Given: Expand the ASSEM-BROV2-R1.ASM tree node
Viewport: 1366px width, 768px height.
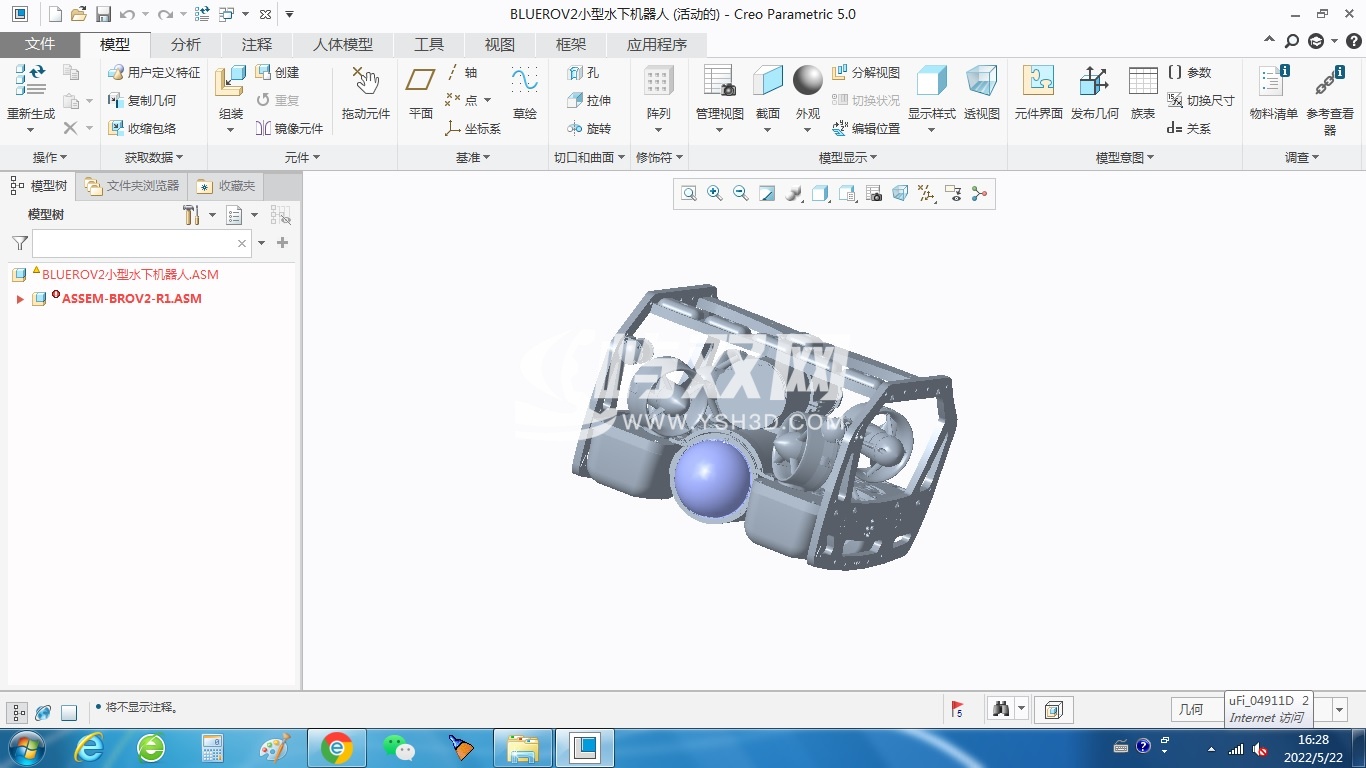Looking at the screenshot, I should coord(20,299).
